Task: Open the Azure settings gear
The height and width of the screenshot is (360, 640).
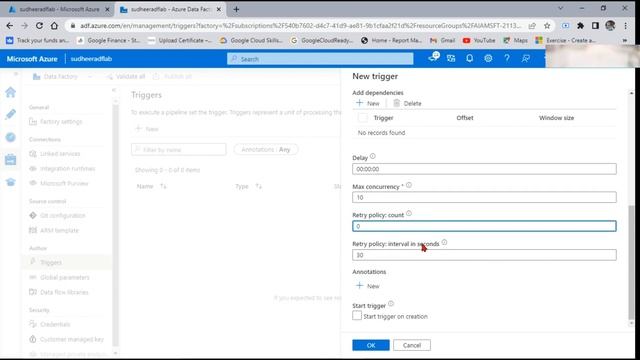Action: tap(488, 58)
